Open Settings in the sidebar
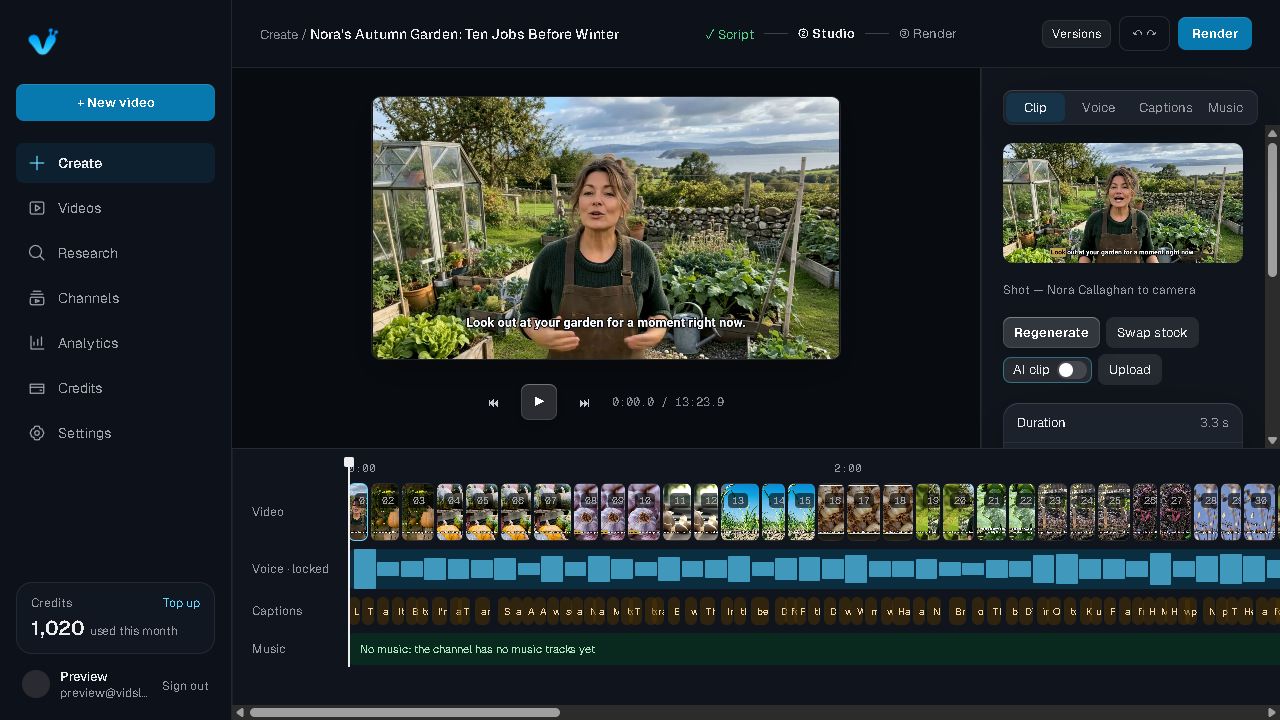1280x720 pixels. [115, 433]
